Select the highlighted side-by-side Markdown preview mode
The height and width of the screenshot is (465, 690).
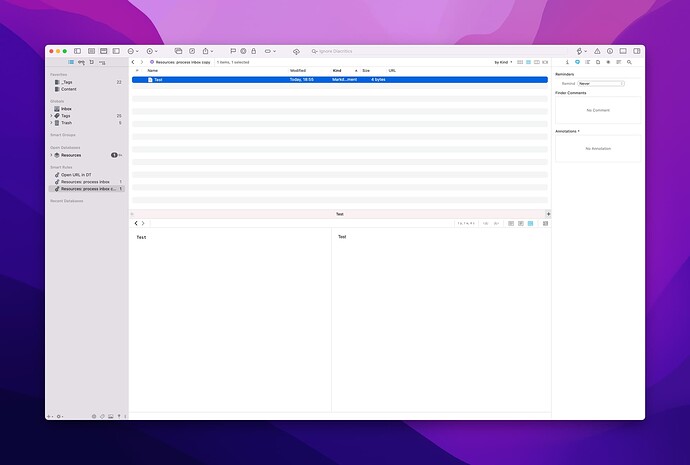(x=530, y=223)
